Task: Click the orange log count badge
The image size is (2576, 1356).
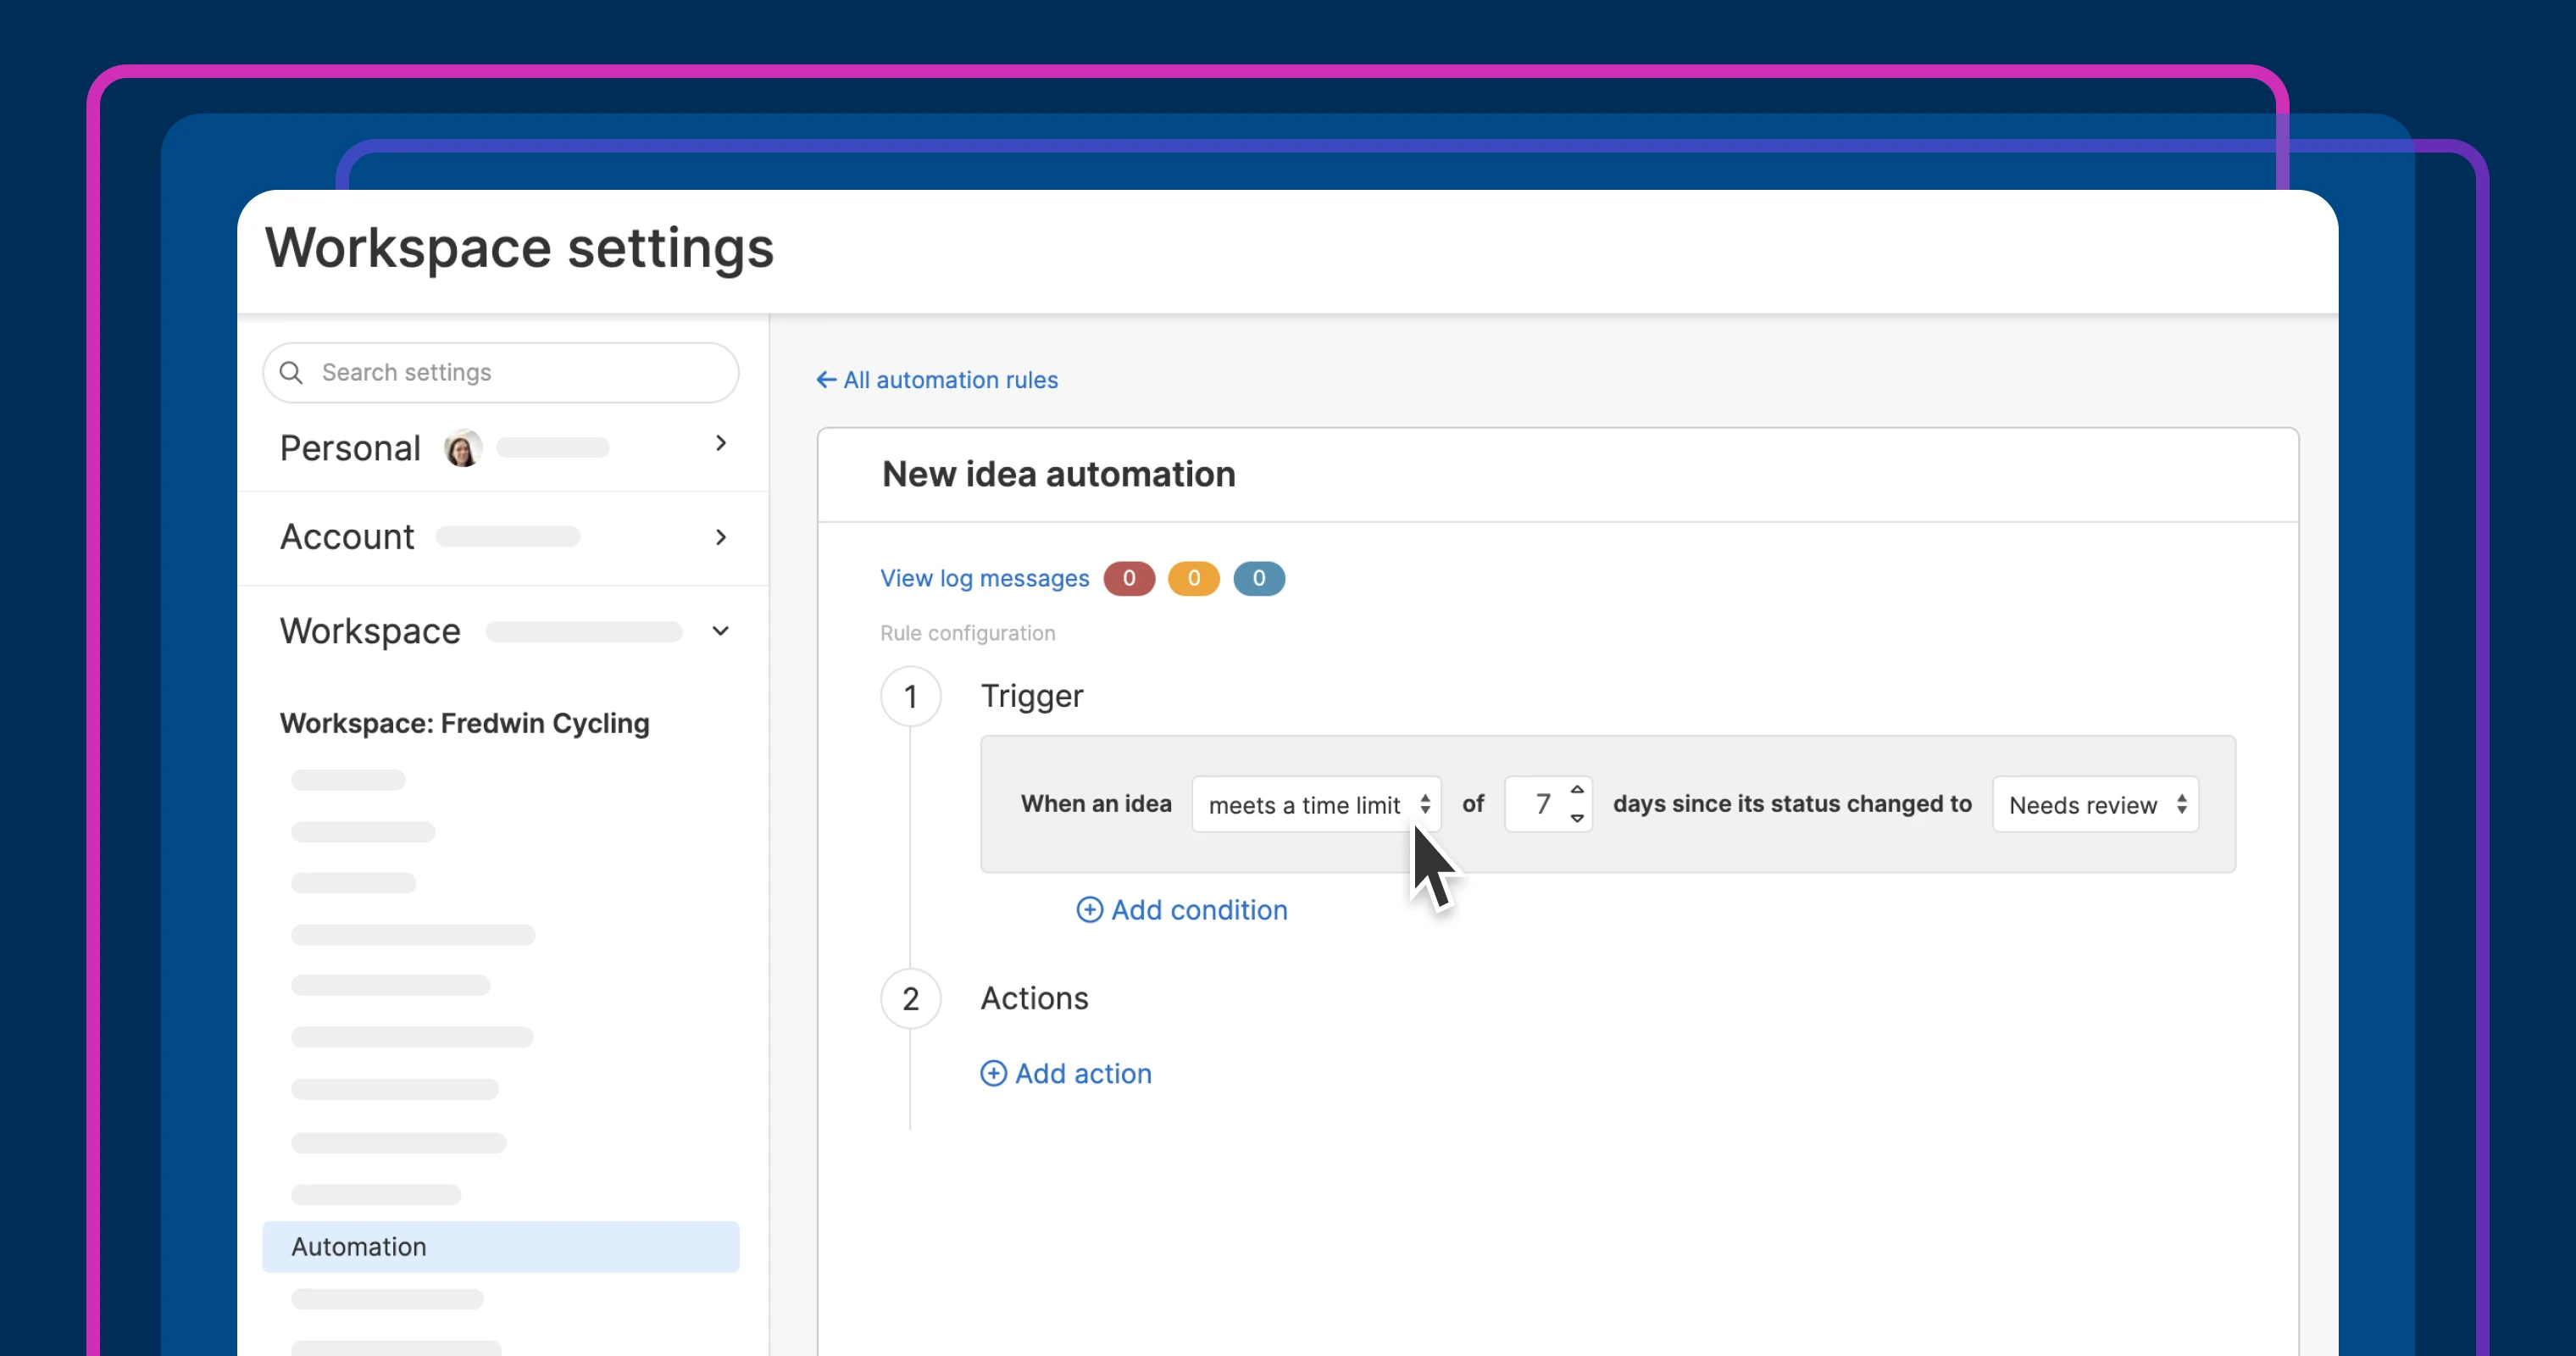Action: pyautogui.click(x=1193, y=579)
